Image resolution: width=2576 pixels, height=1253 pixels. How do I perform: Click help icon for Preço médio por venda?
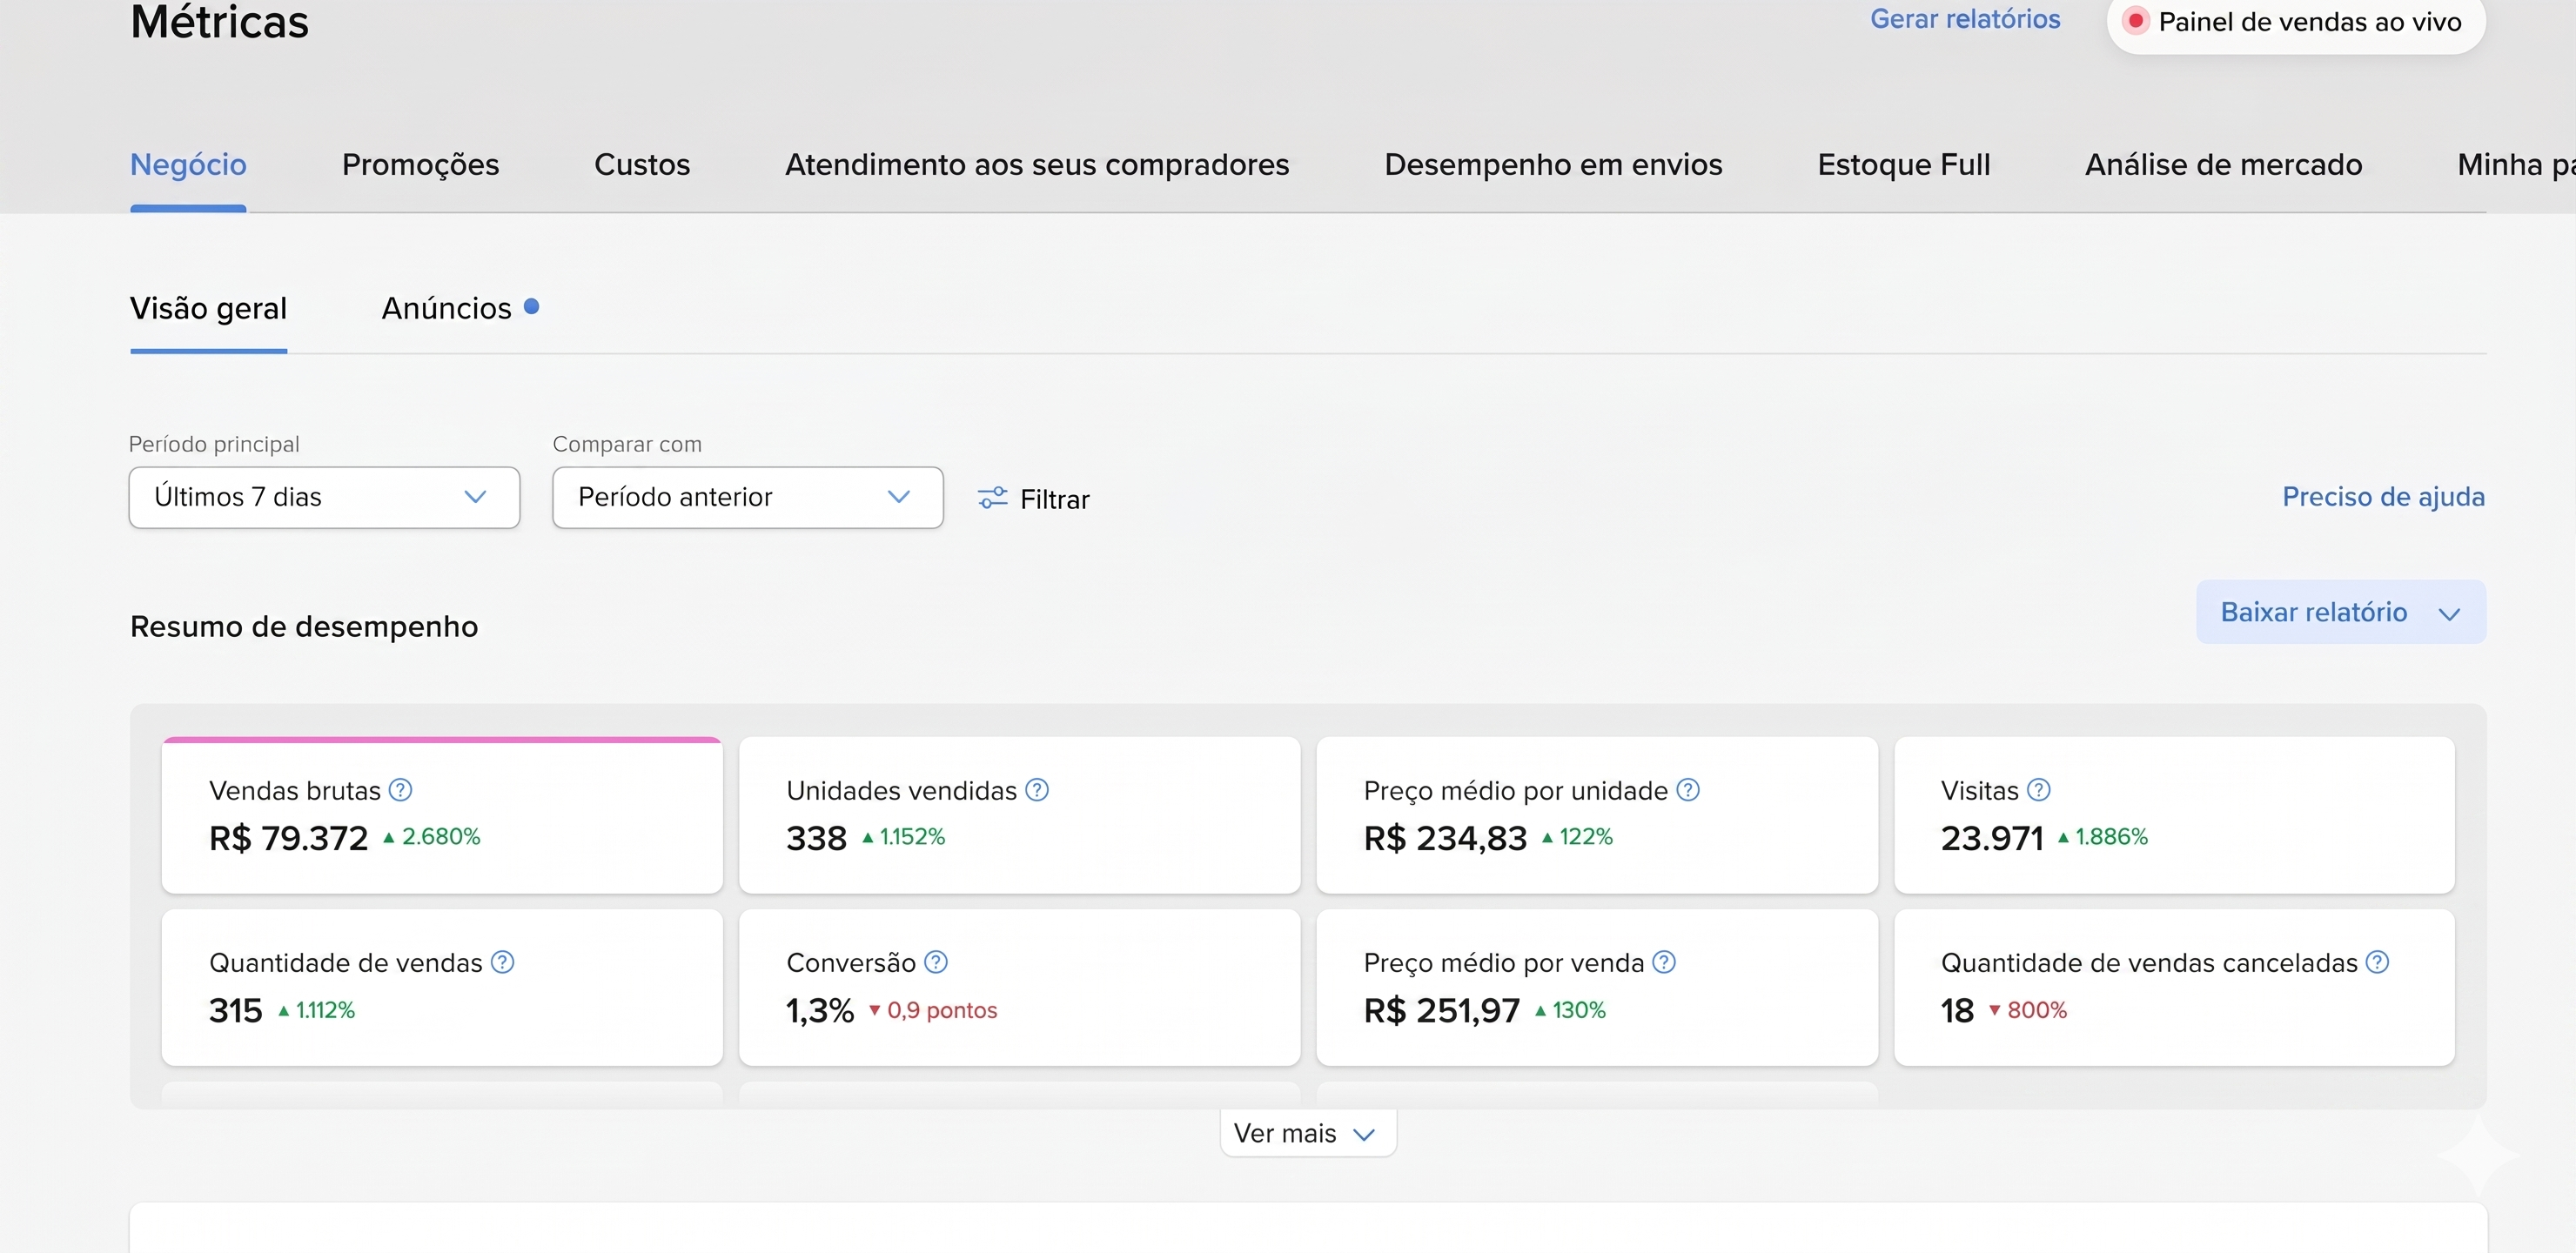[x=1664, y=962]
